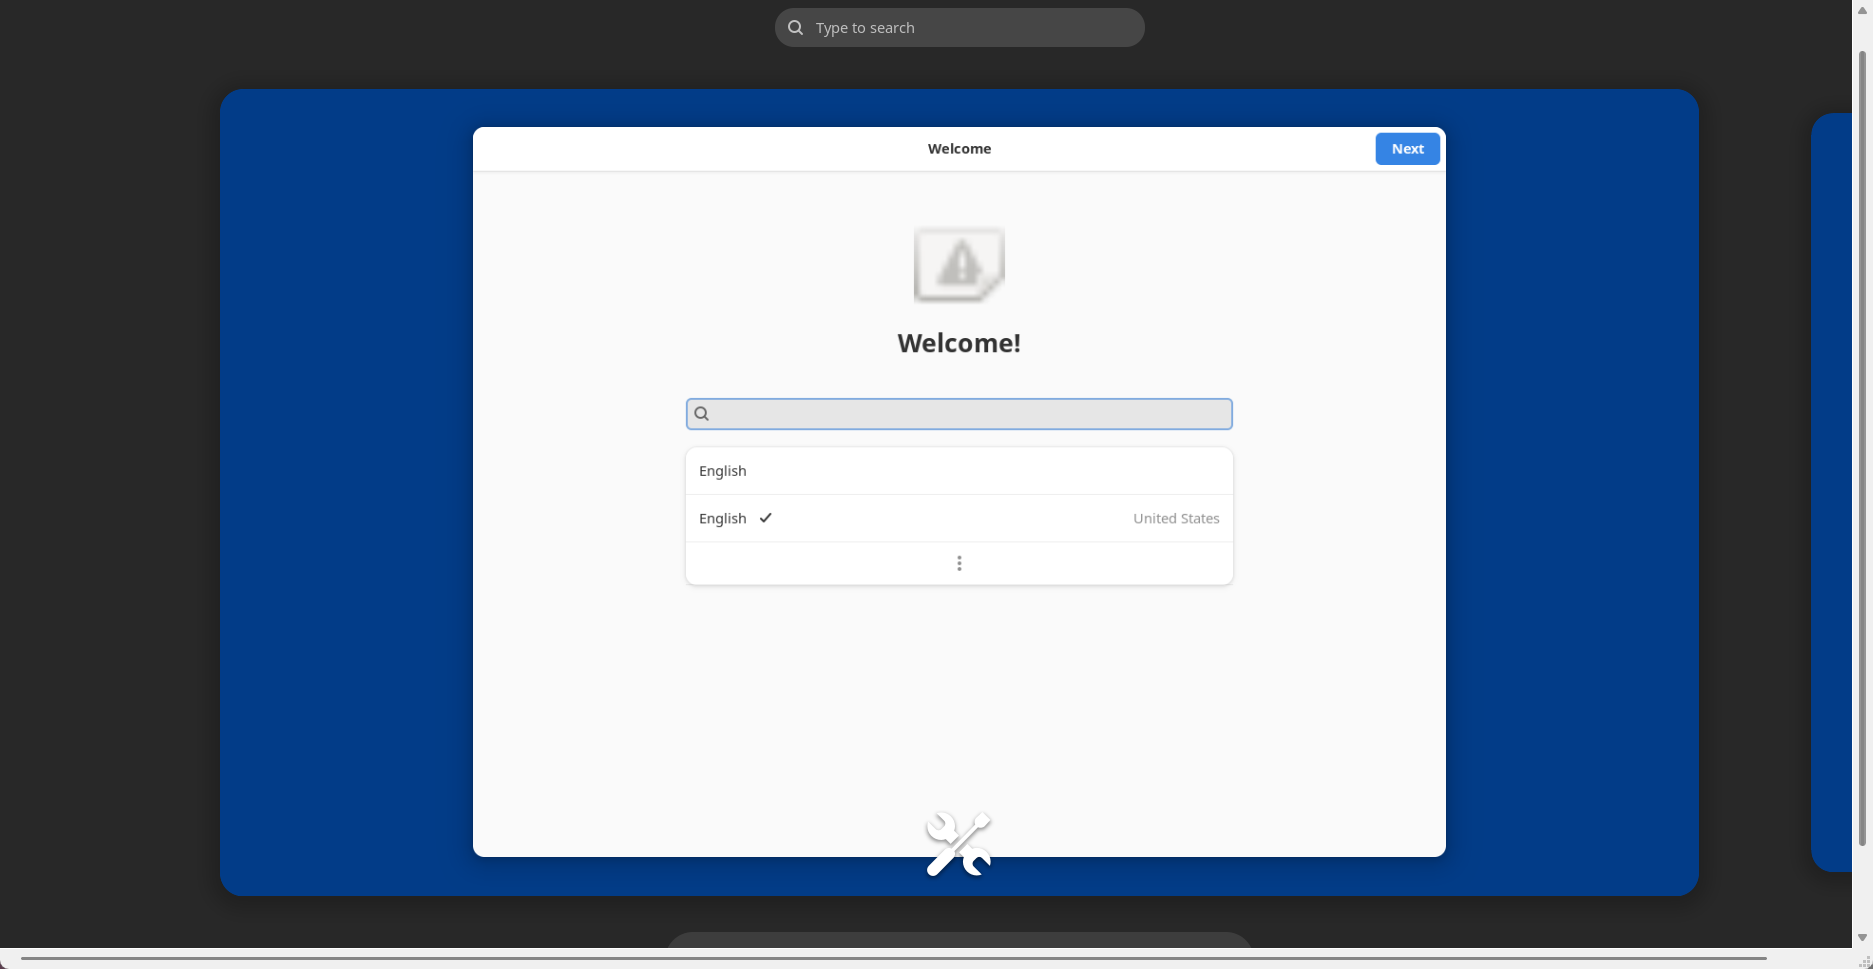The image size is (1873, 969).
Task: Click the vertical scrollbar thumb
Action: tap(1862, 450)
